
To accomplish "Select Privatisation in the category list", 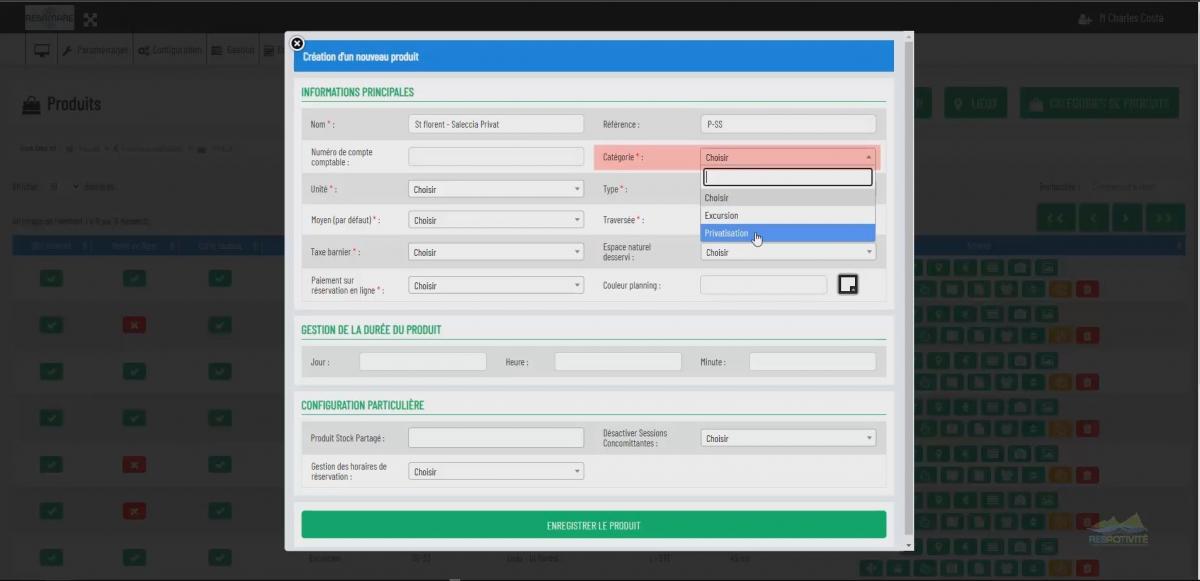I will tap(788, 233).
